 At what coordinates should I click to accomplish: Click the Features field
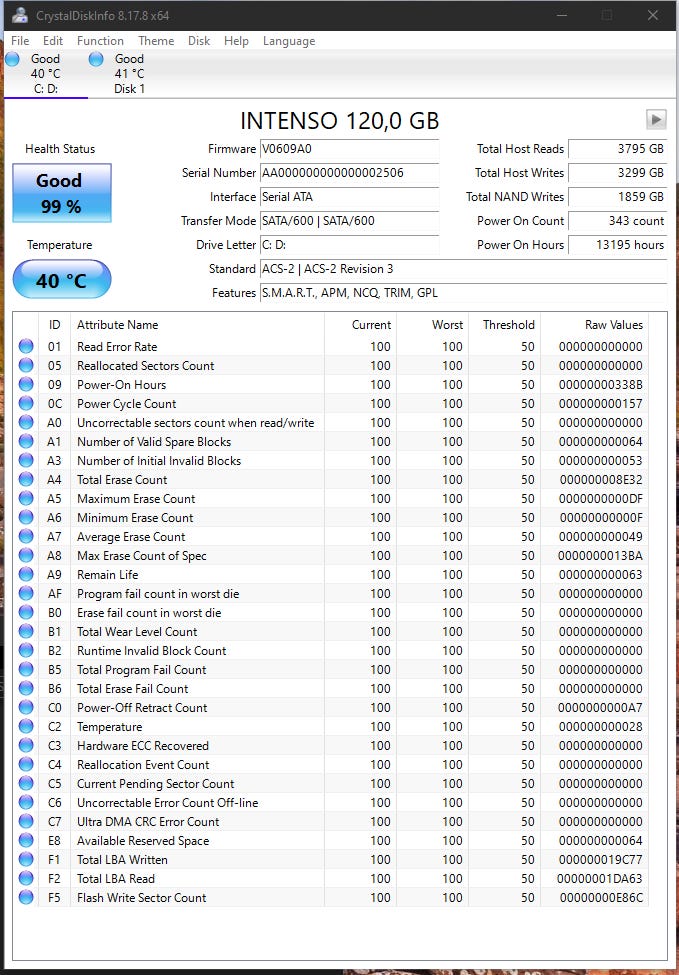click(x=463, y=293)
